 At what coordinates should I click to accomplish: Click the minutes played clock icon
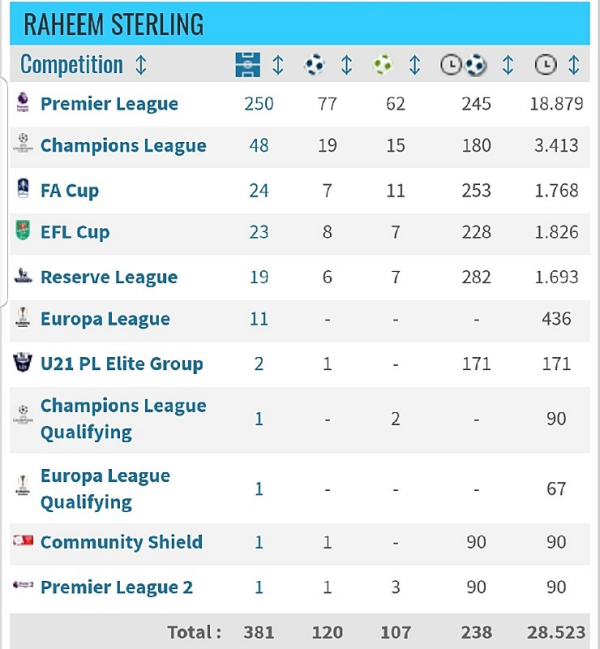tap(545, 65)
